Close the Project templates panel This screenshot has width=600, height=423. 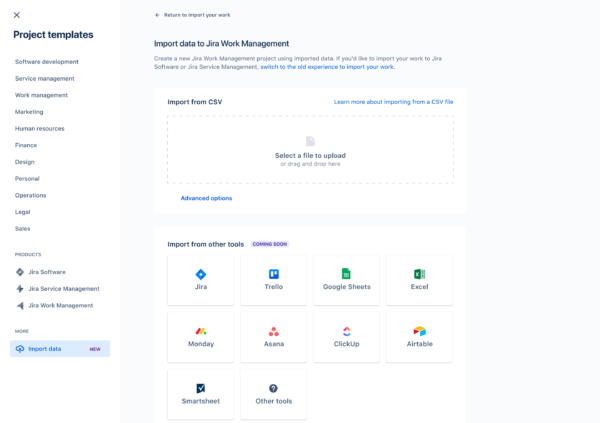coord(16,15)
